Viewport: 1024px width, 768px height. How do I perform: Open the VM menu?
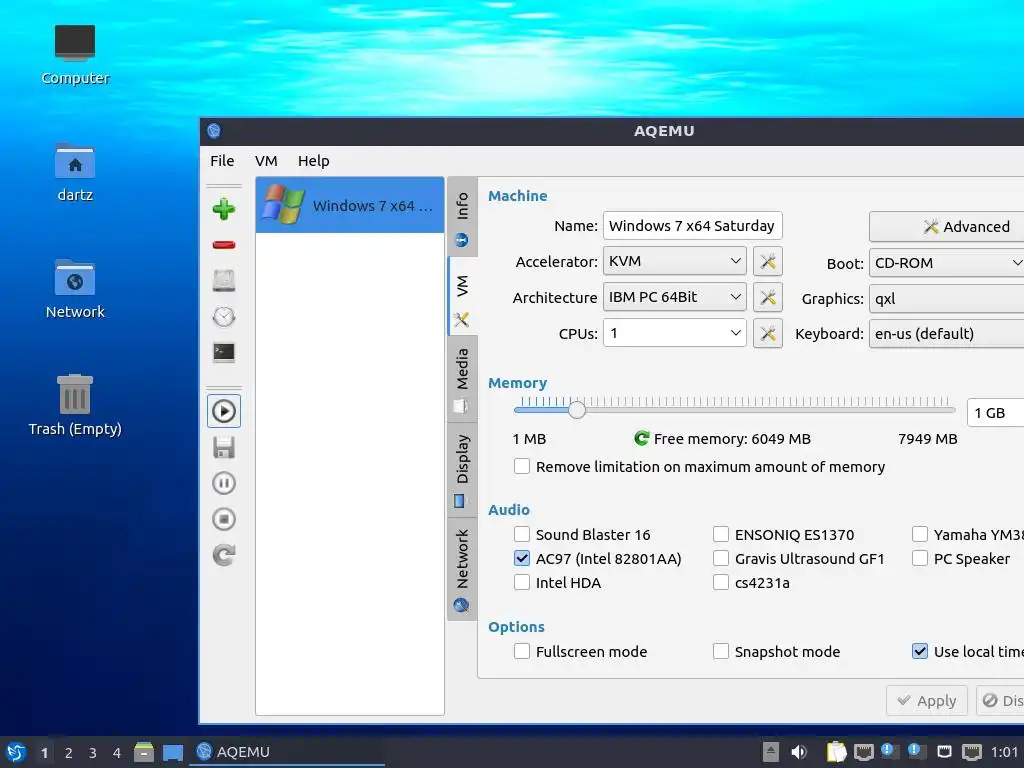point(266,161)
